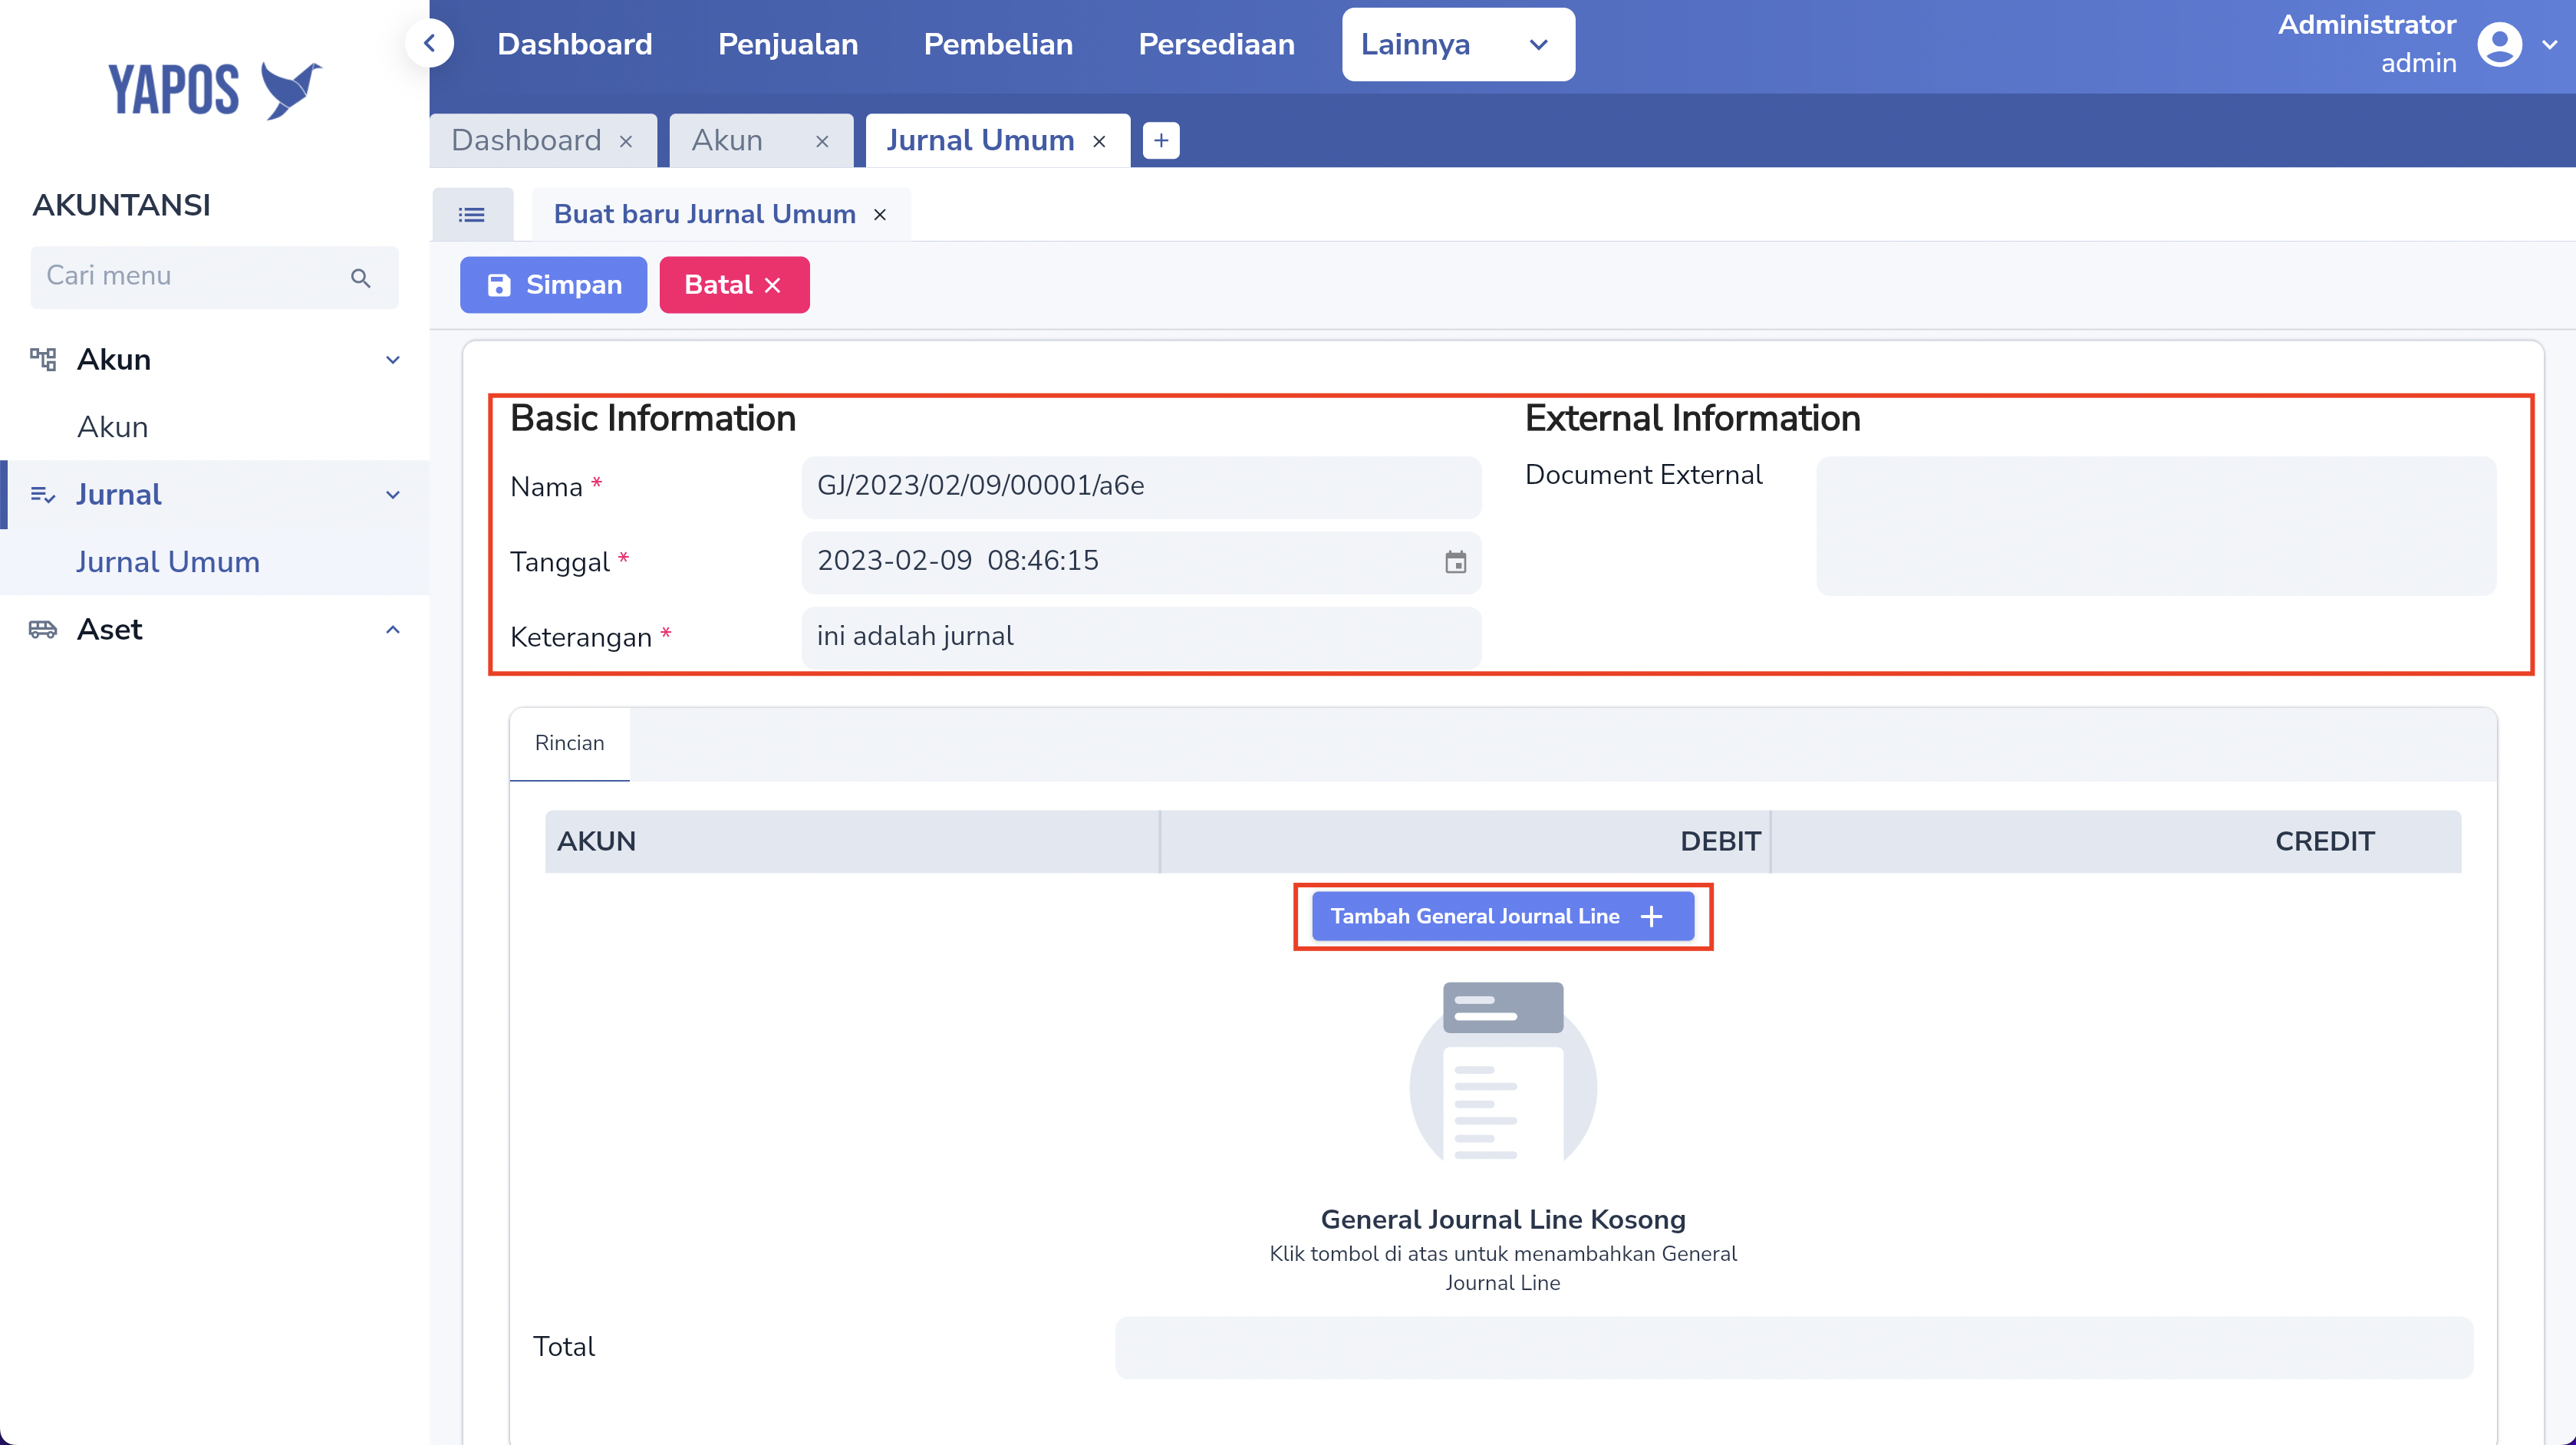Expand the Aset group chevron

point(393,629)
